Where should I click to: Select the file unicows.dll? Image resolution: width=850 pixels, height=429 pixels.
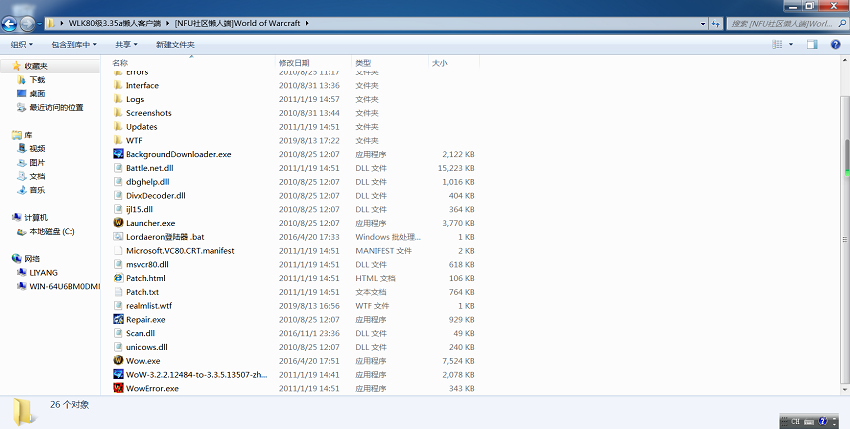tap(146, 347)
